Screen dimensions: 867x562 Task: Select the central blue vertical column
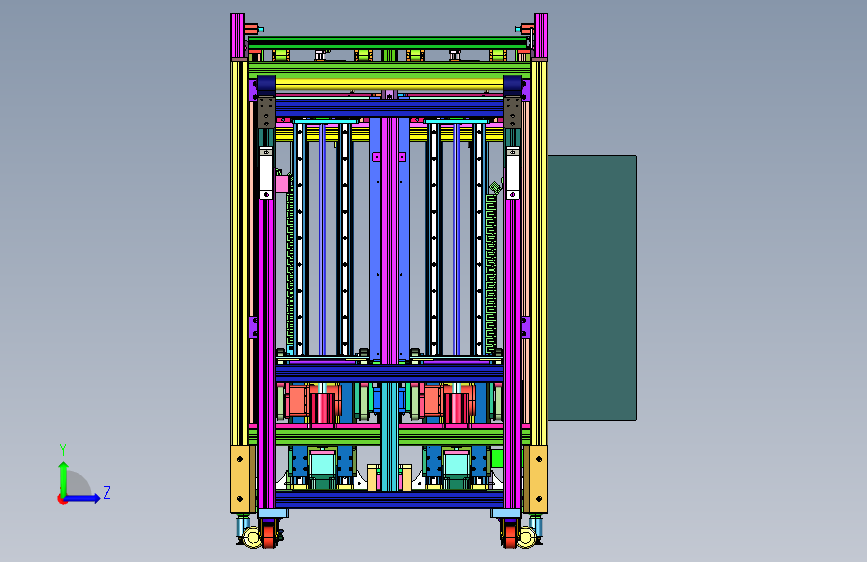(390, 241)
